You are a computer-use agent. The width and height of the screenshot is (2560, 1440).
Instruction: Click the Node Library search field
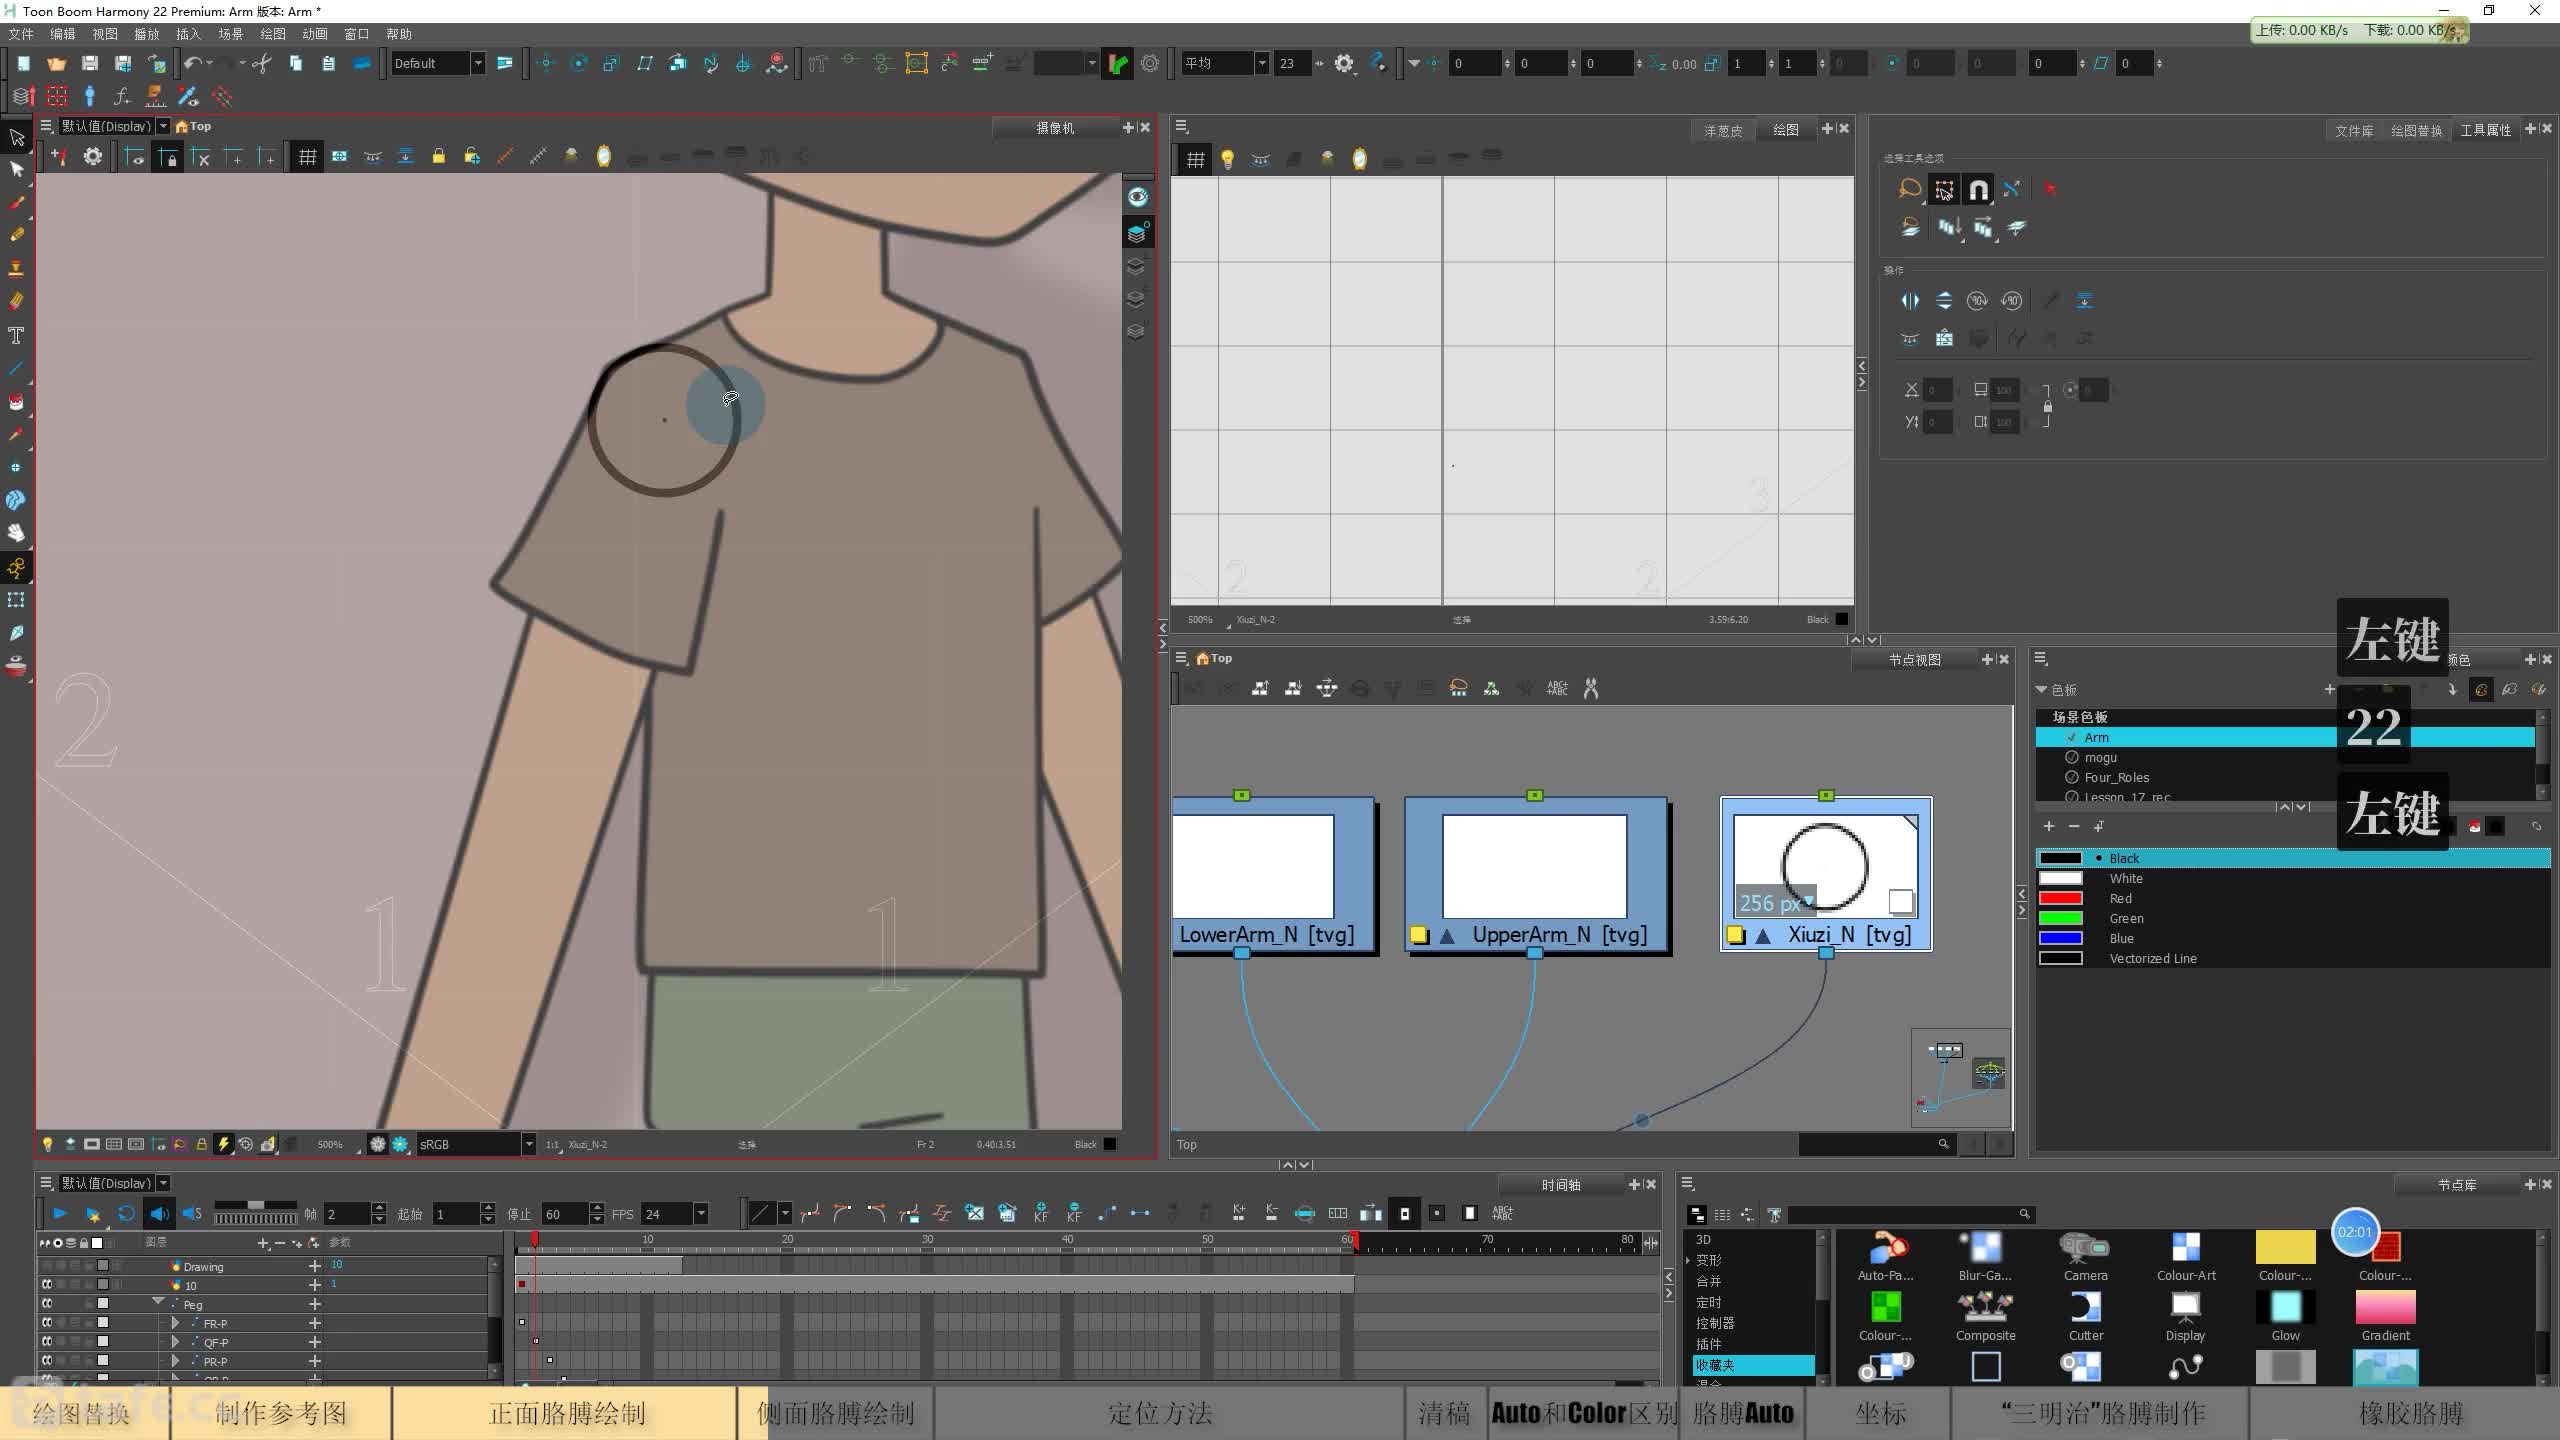(1910, 1214)
